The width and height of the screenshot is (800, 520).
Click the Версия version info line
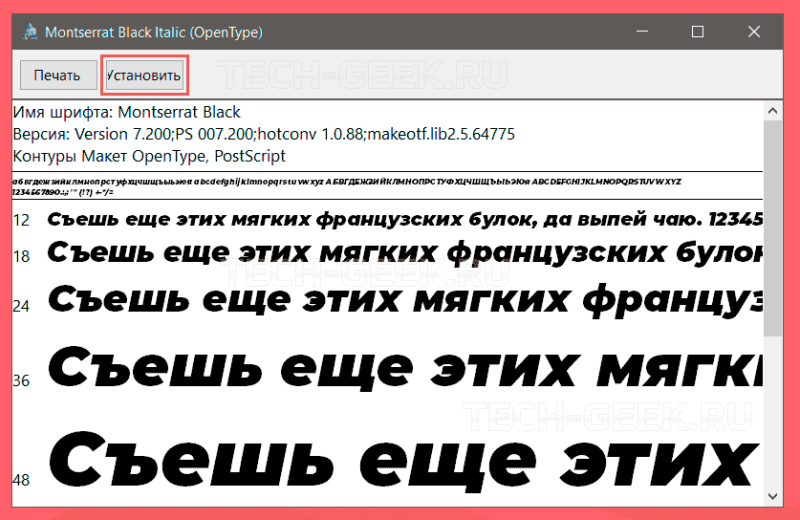point(264,134)
